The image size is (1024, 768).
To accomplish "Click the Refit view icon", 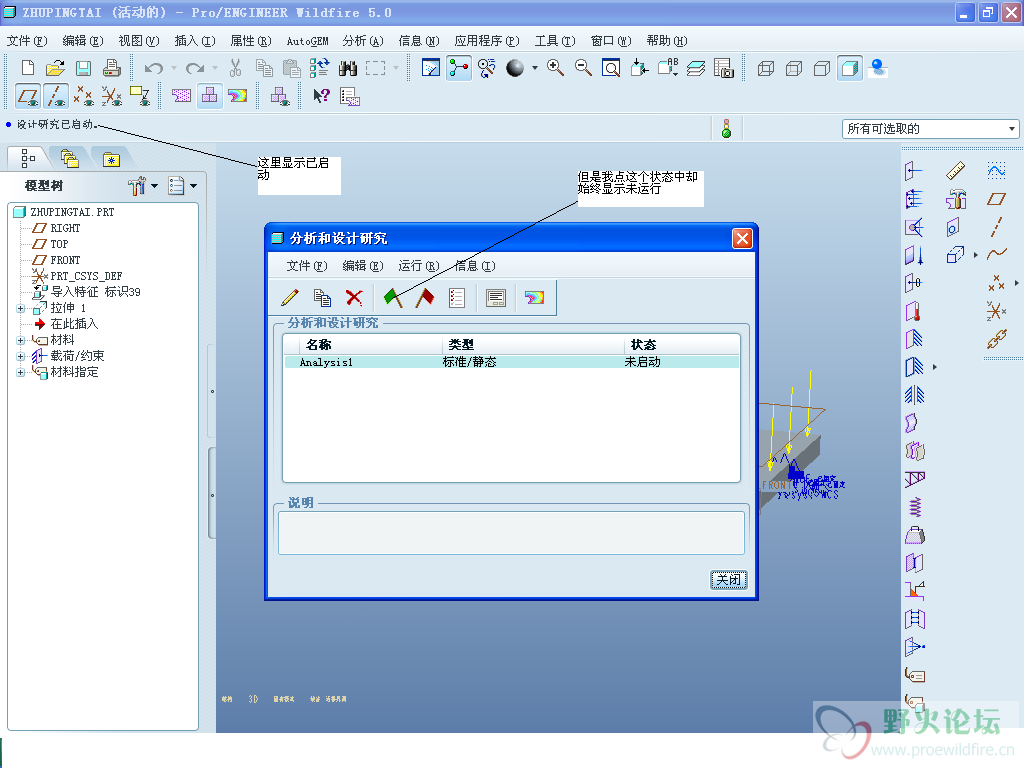I will point(611,68).
